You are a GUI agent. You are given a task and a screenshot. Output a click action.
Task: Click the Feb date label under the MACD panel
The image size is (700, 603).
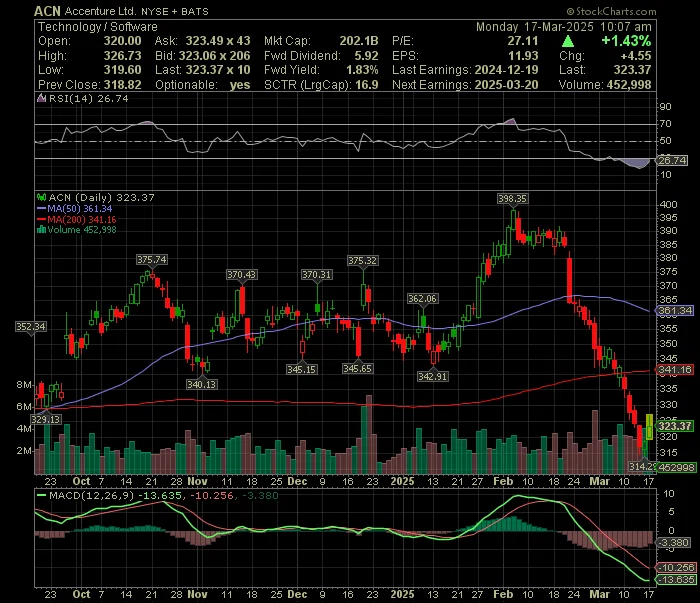[x=503, y=595]
